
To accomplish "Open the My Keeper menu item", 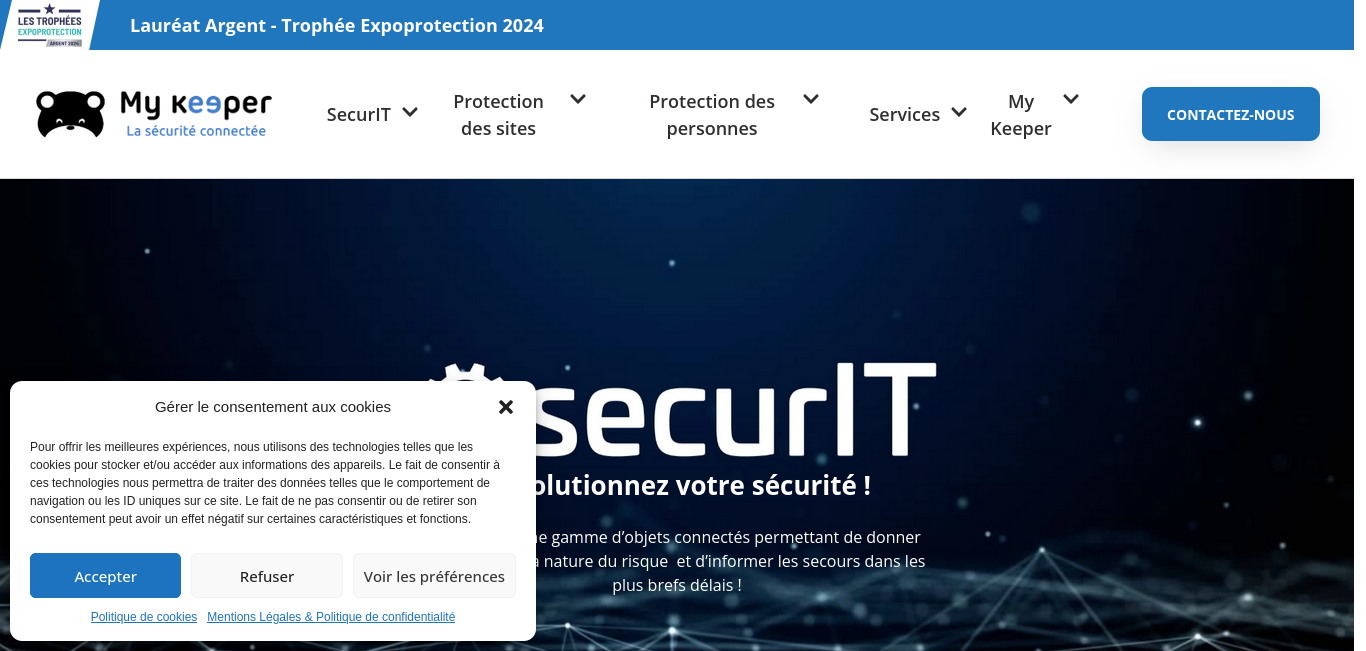I will point(1021,115).
